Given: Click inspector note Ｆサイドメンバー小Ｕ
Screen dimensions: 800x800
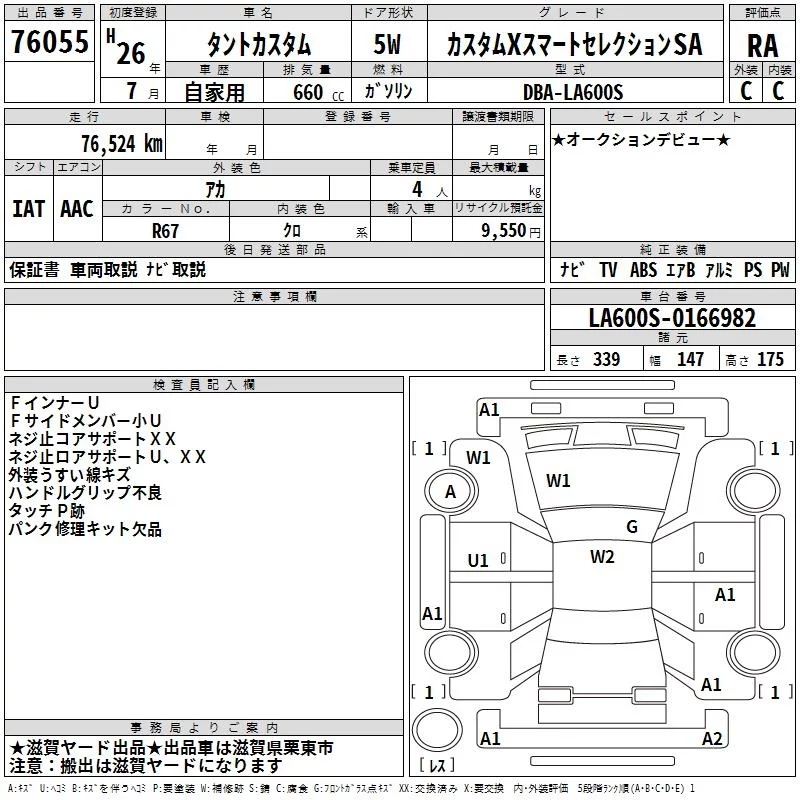Looking at the screenshot, I should tap(85, 421).
